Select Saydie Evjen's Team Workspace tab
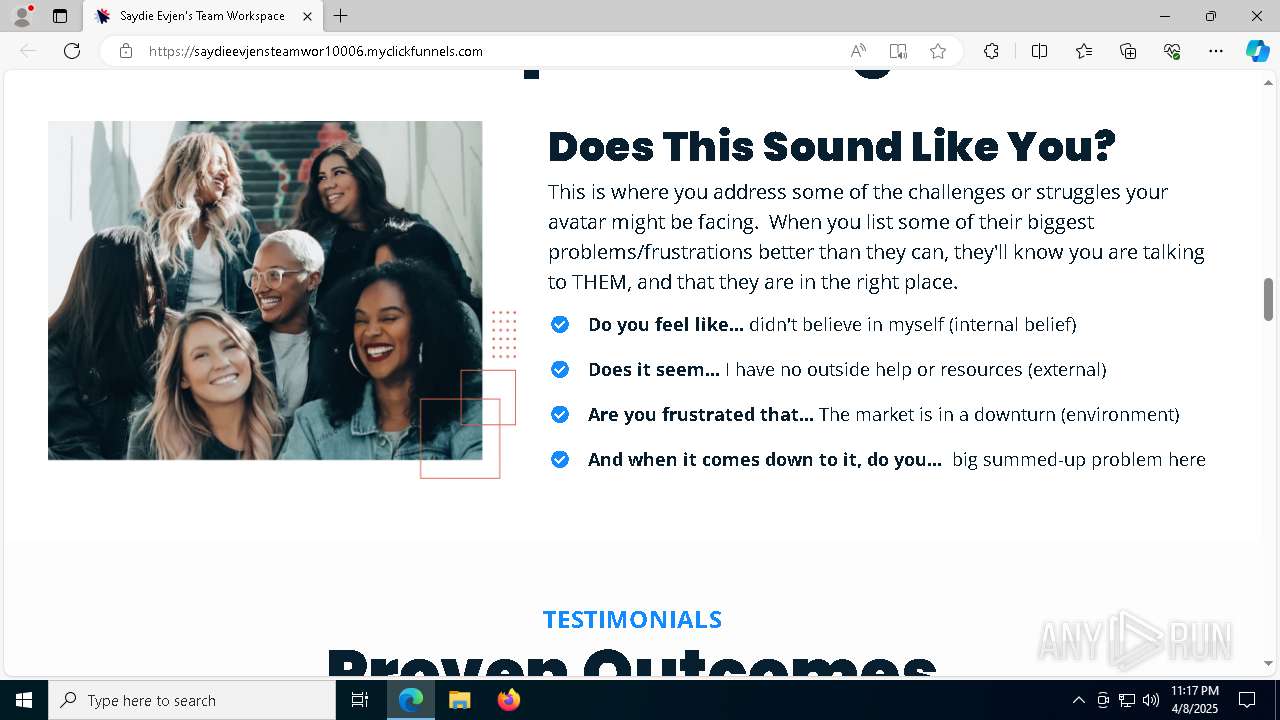The height and width of the screenshot is (720, 1280). [x=202, y=16]
